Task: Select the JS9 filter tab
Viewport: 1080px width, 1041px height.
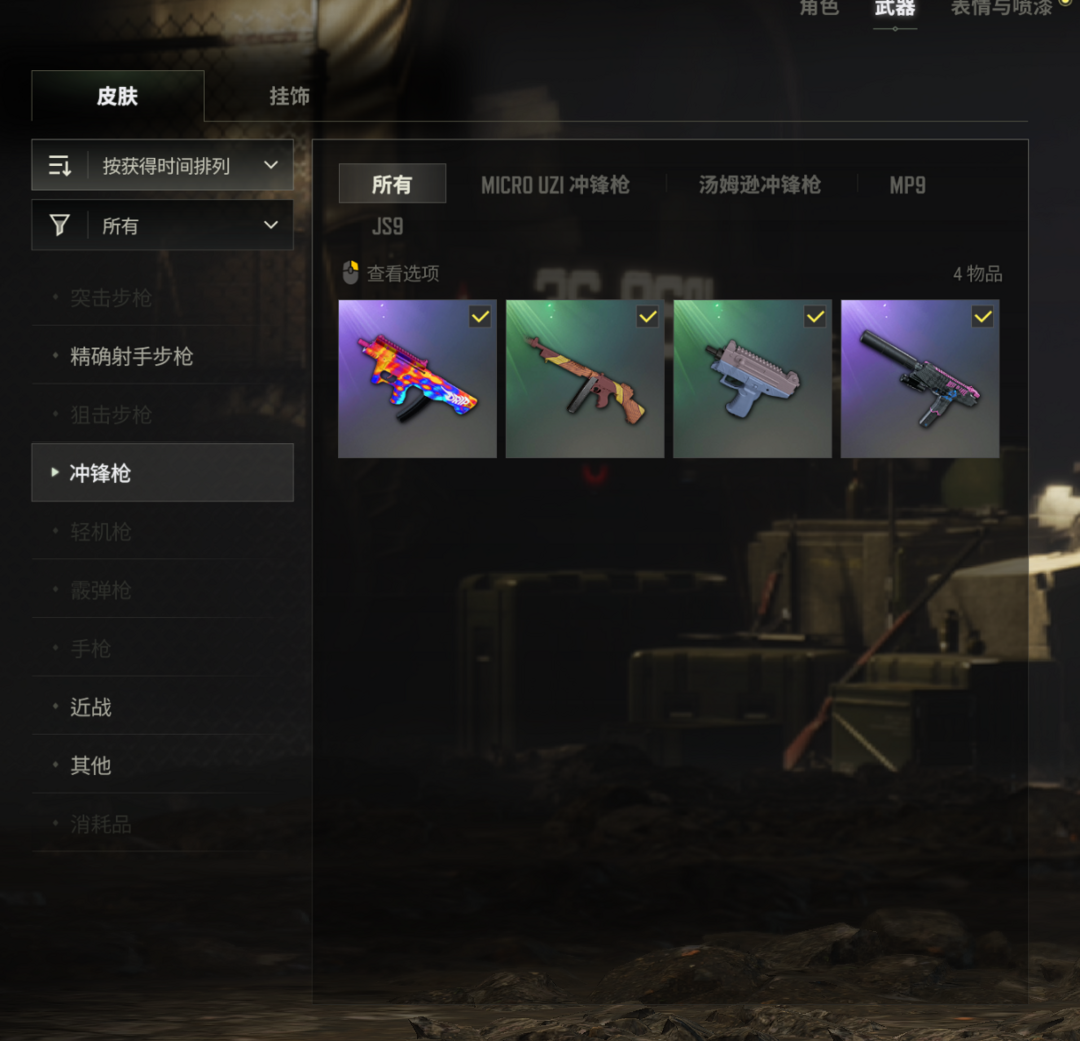Action: [388, 226]
